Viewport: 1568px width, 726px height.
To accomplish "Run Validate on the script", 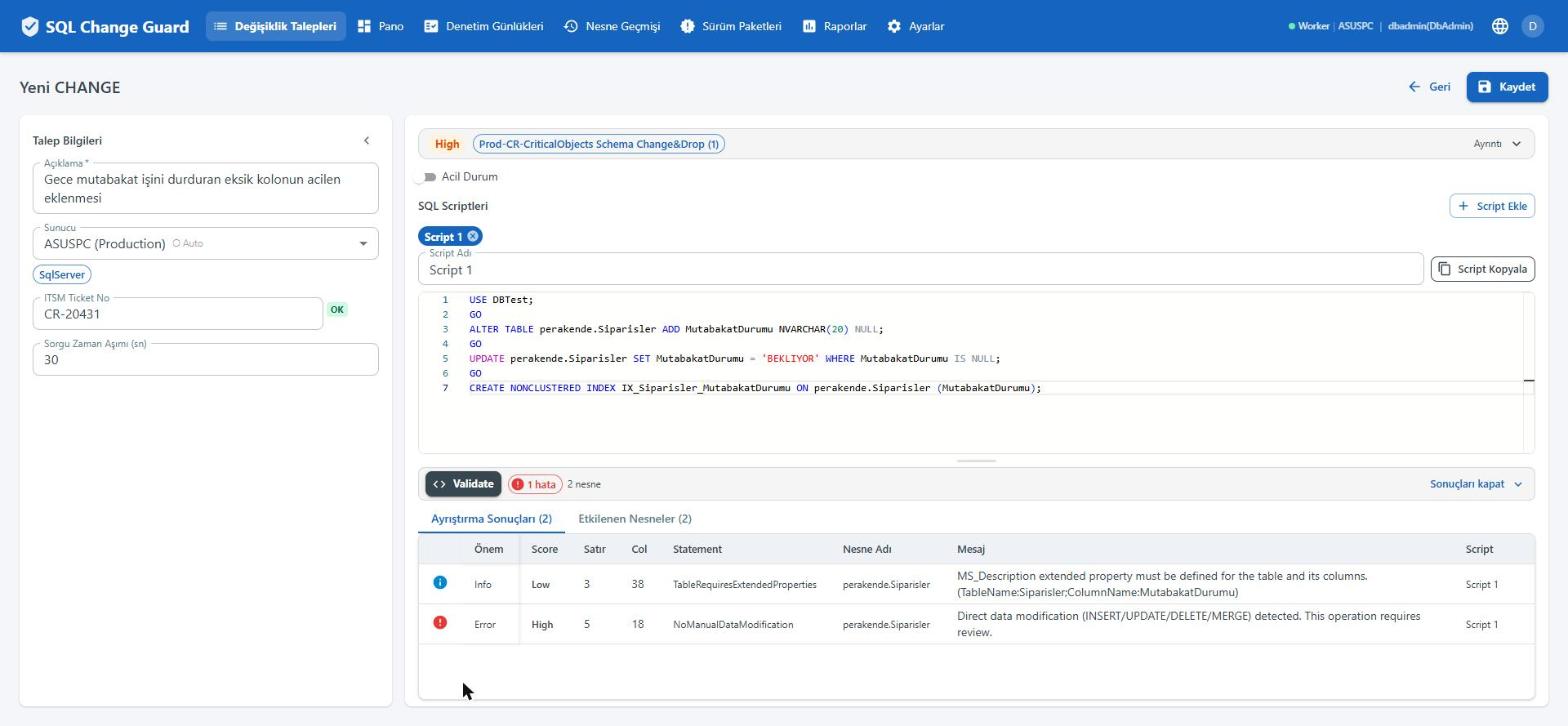I will click(x=463, y=484).
